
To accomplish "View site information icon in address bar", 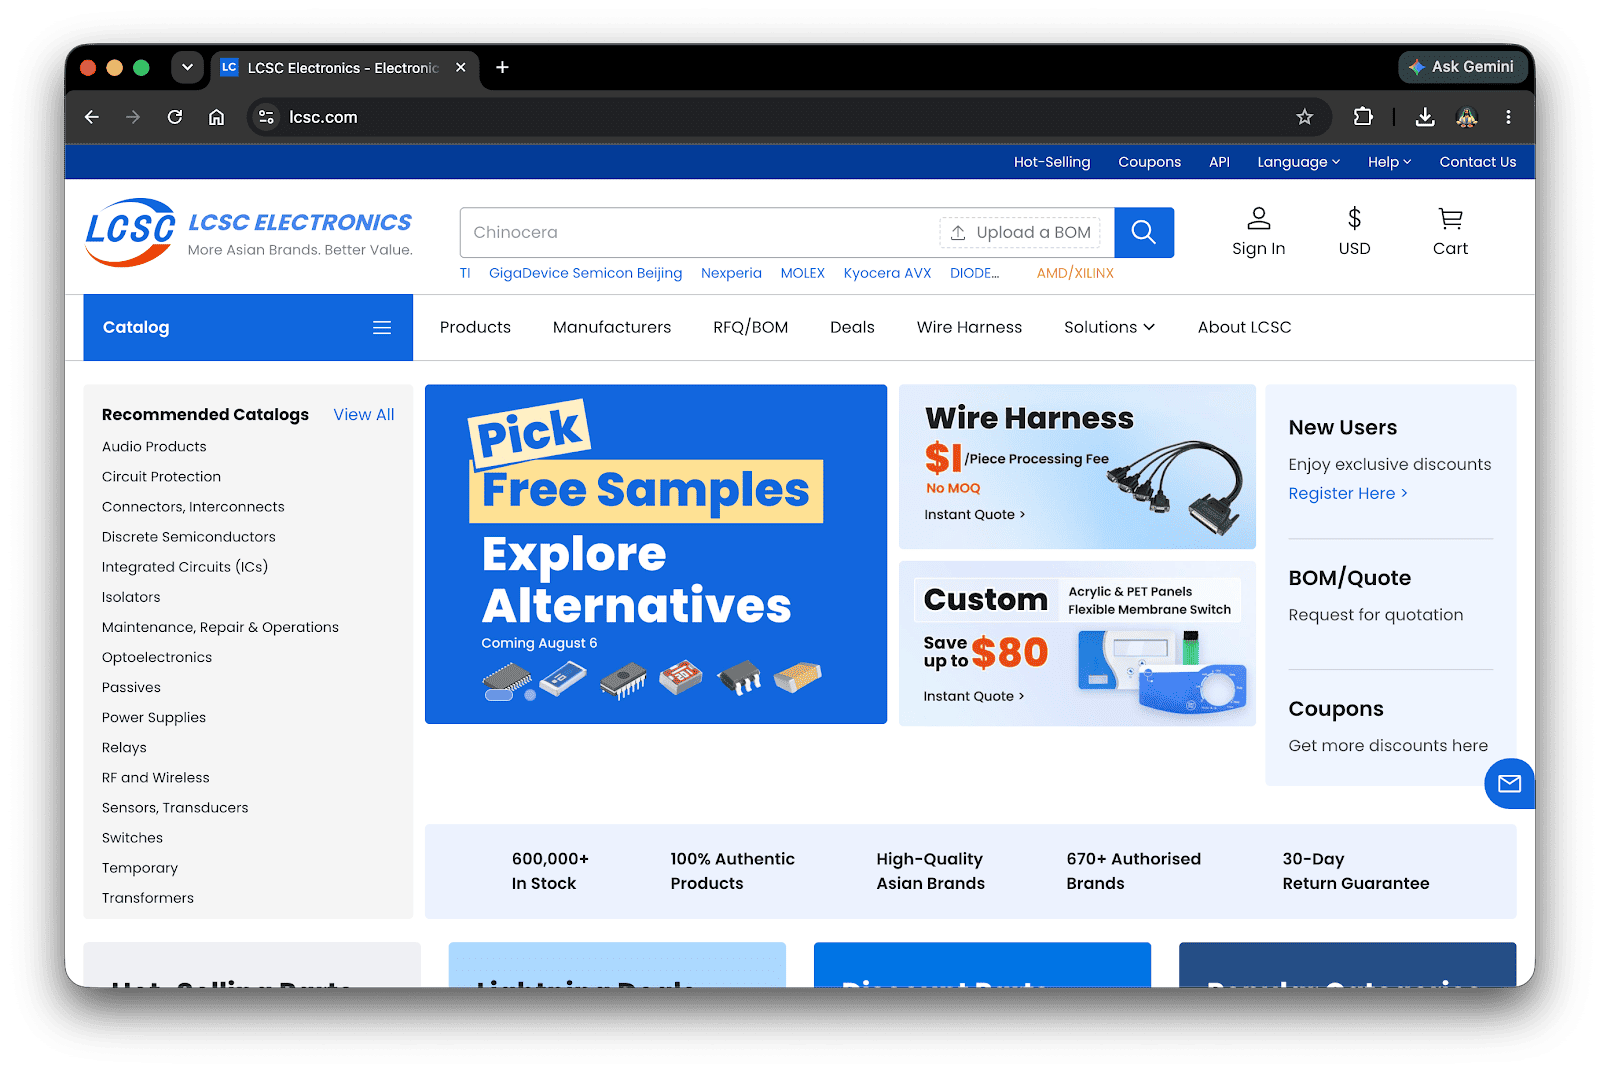I will tap(266, 117).
